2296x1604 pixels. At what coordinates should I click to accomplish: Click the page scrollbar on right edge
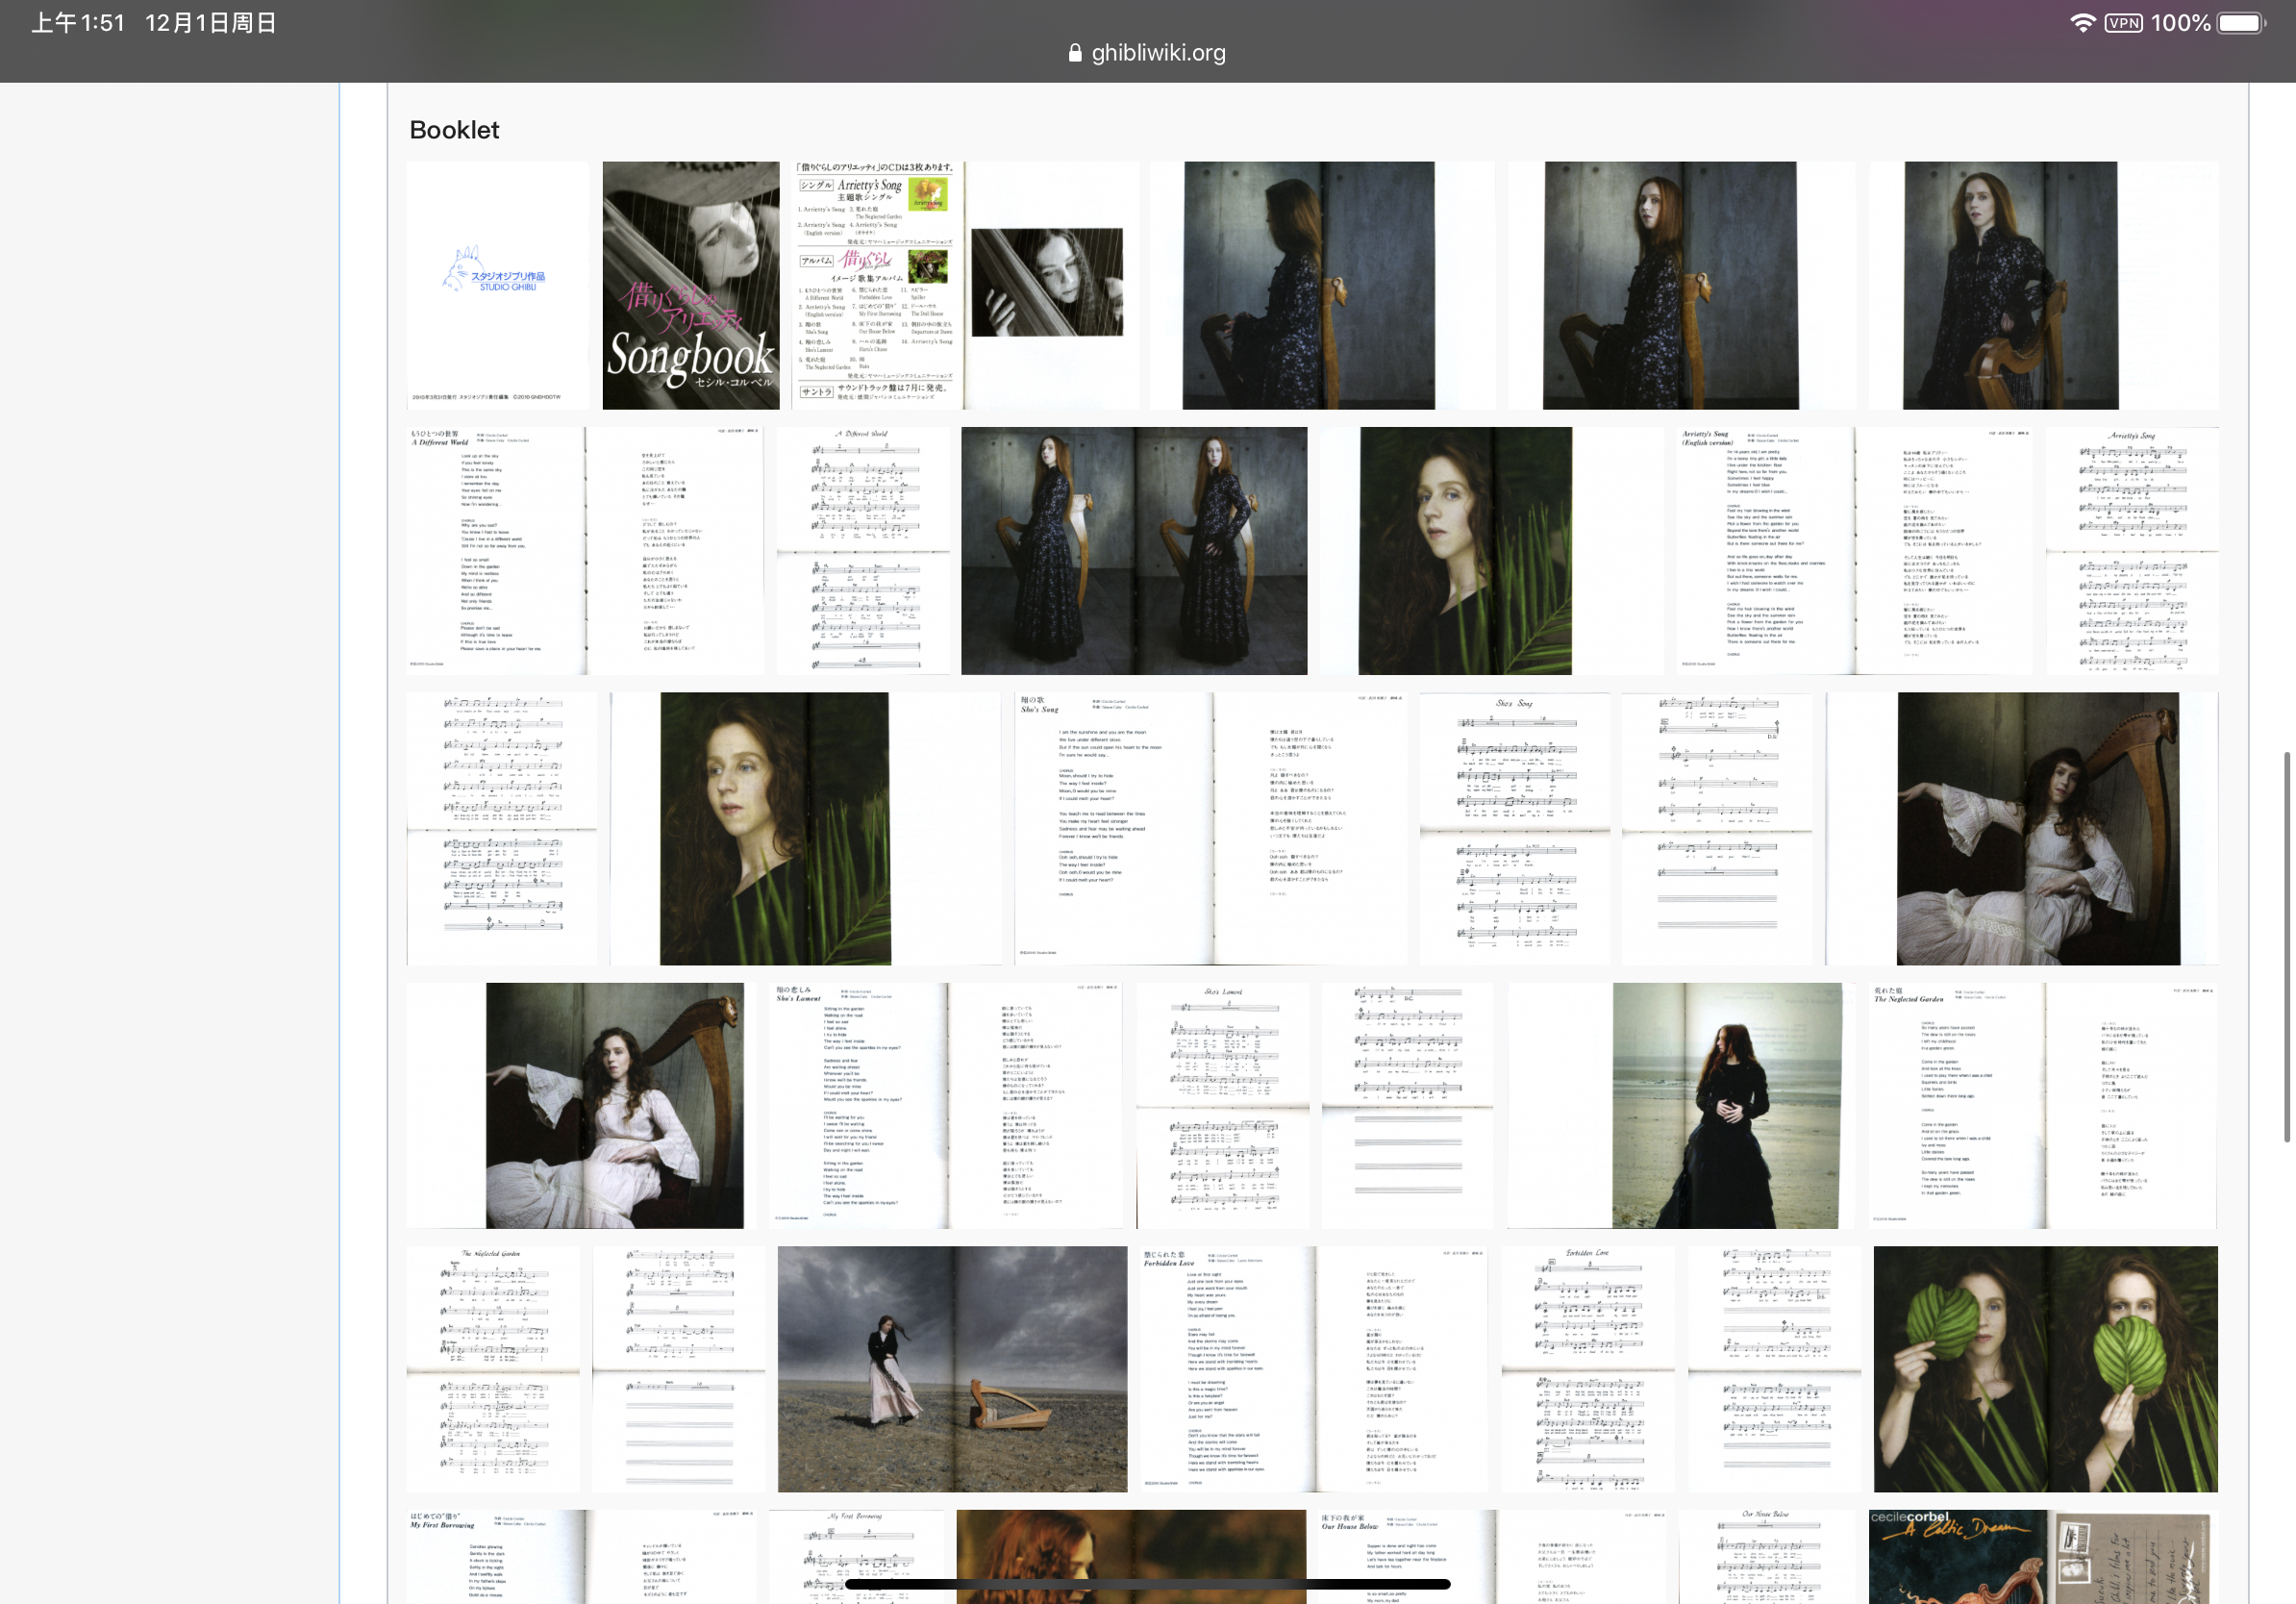pyautogui.click(x=2287, y=947)
